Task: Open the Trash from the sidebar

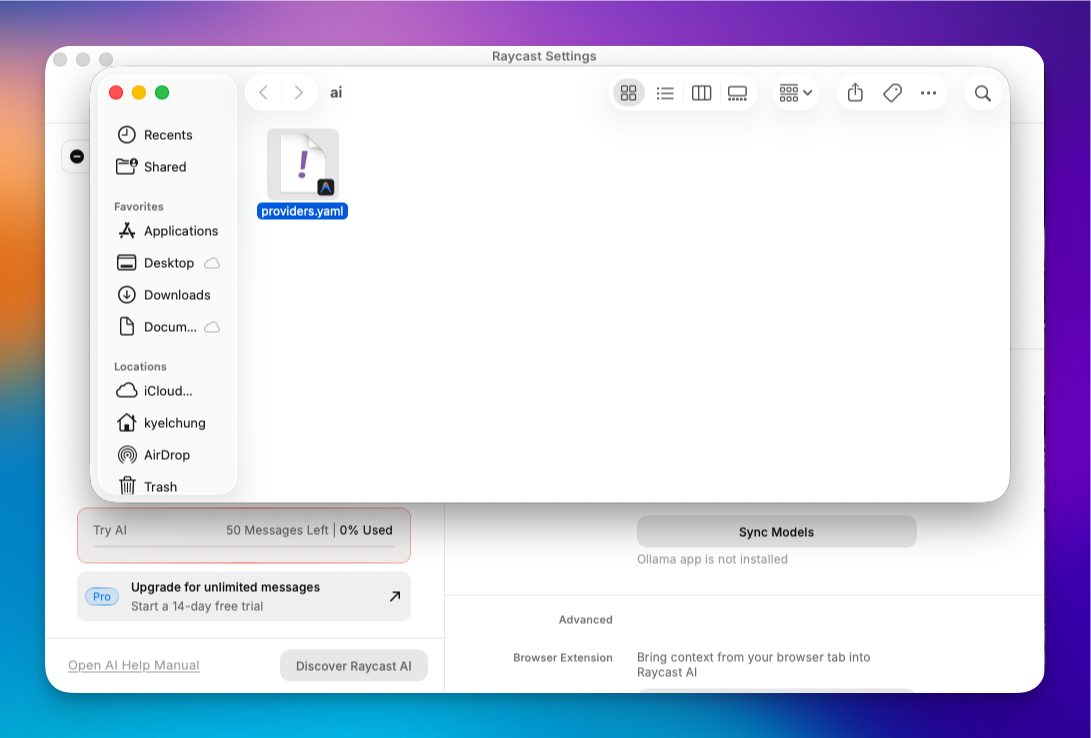Action: tap(159, 486)
